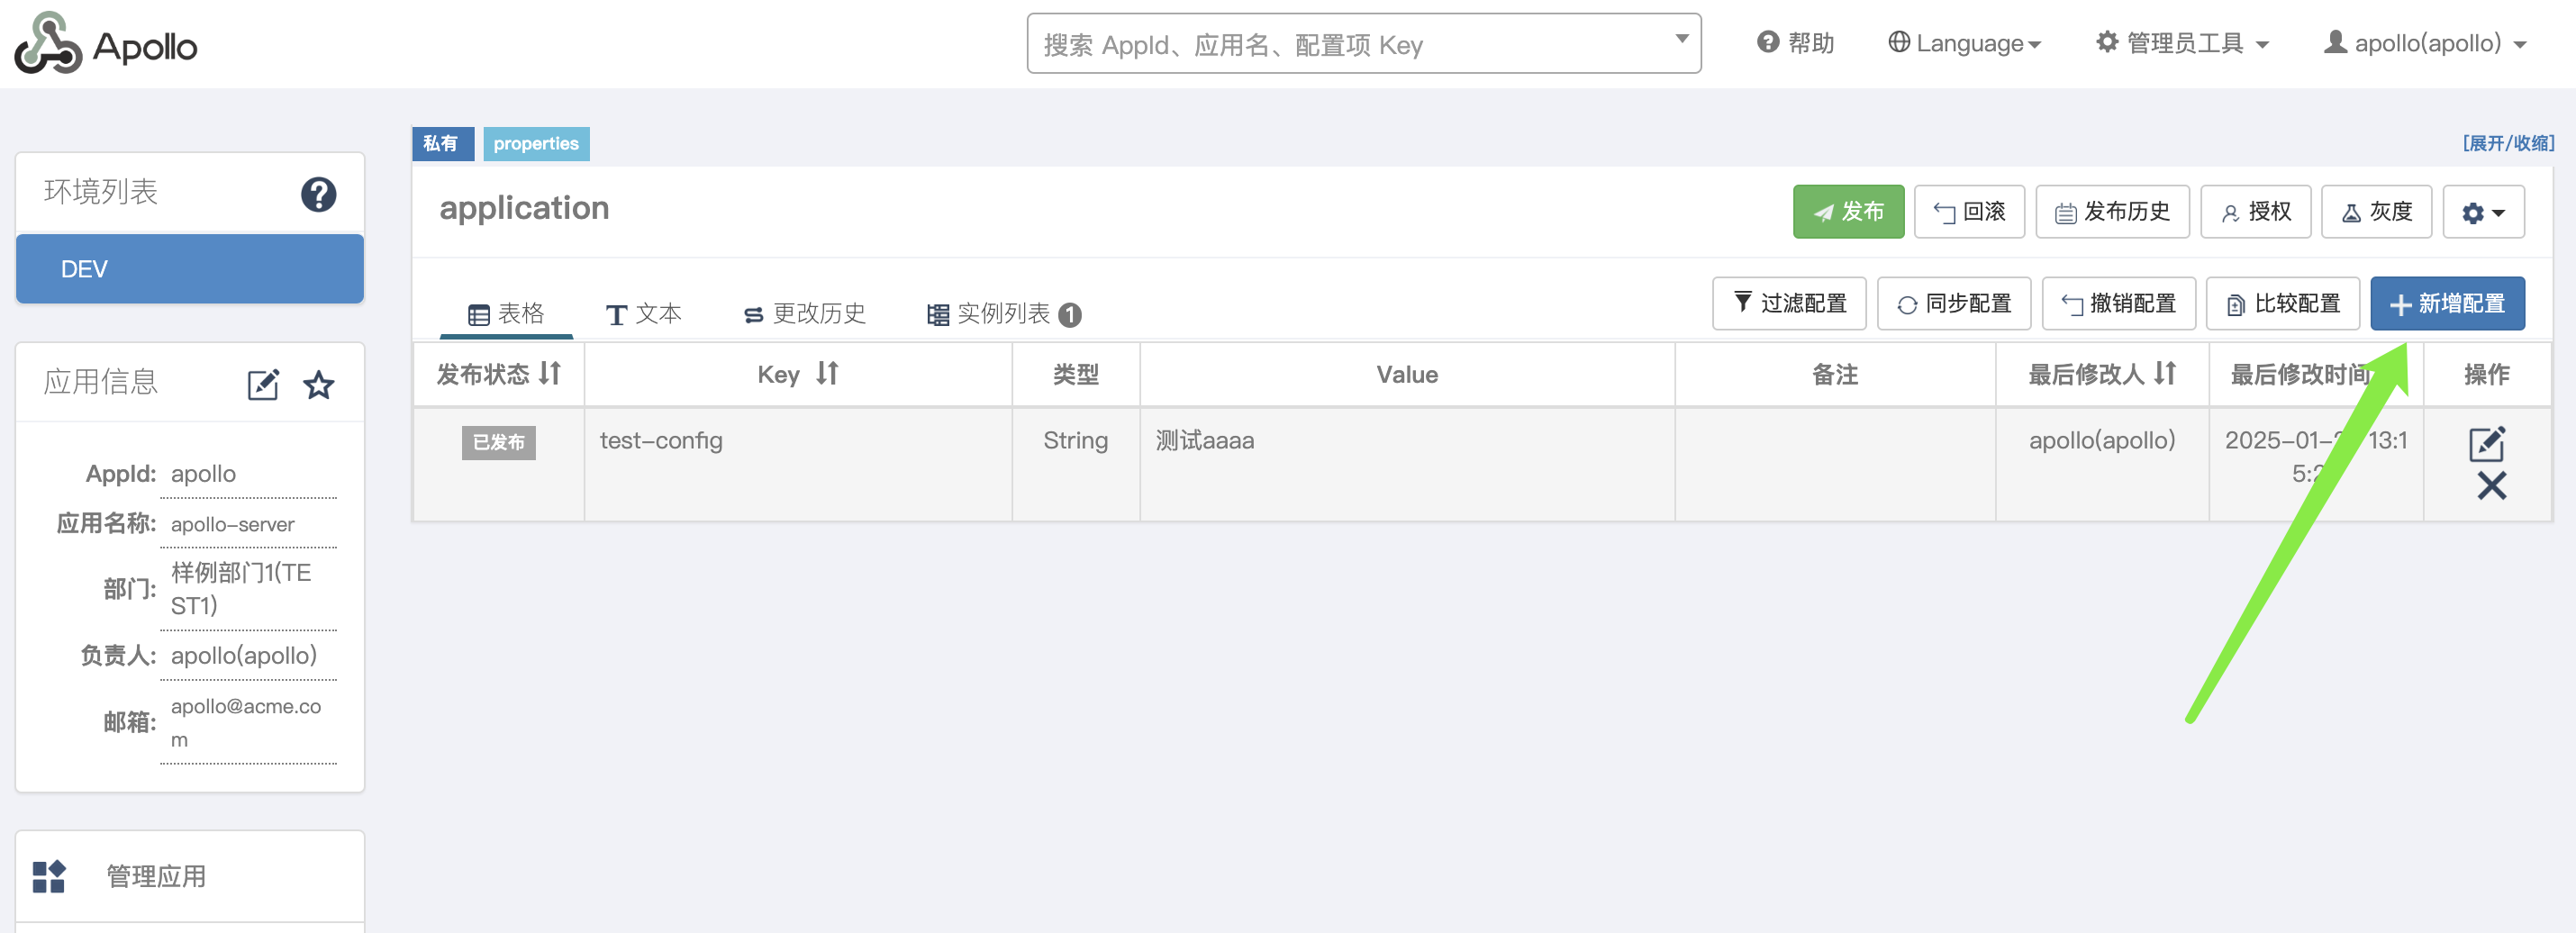Edit app info with pencil icon
This screenshot has width=2576, height=933.
[x=263, y=384]
